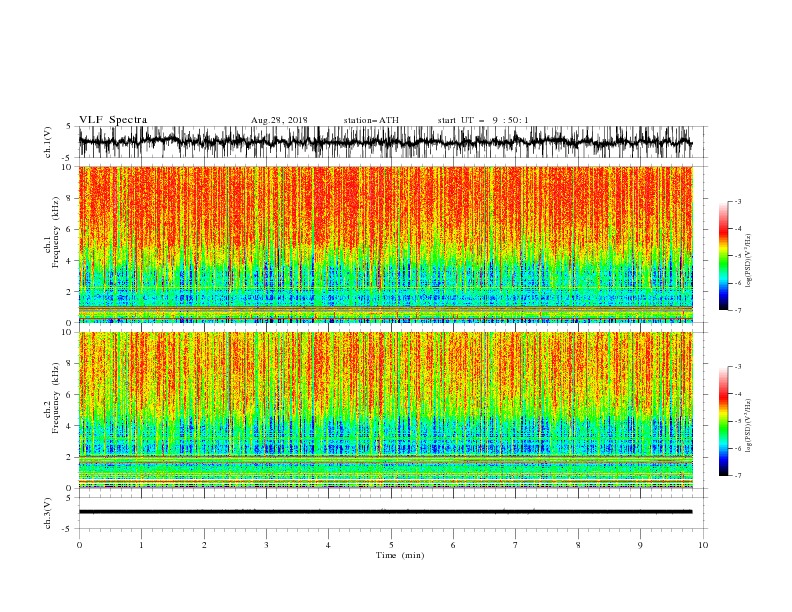Click the 'ch.3(V)' axis label
The width and height of the screenshot is (792, 612).
pyautogui.click(x=47, y=513)
